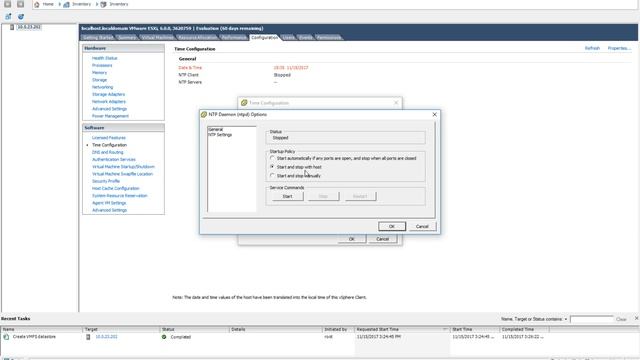The image size is (640, 360).
Task: Open Network Adapters link
Action: (x=109, y=102)
